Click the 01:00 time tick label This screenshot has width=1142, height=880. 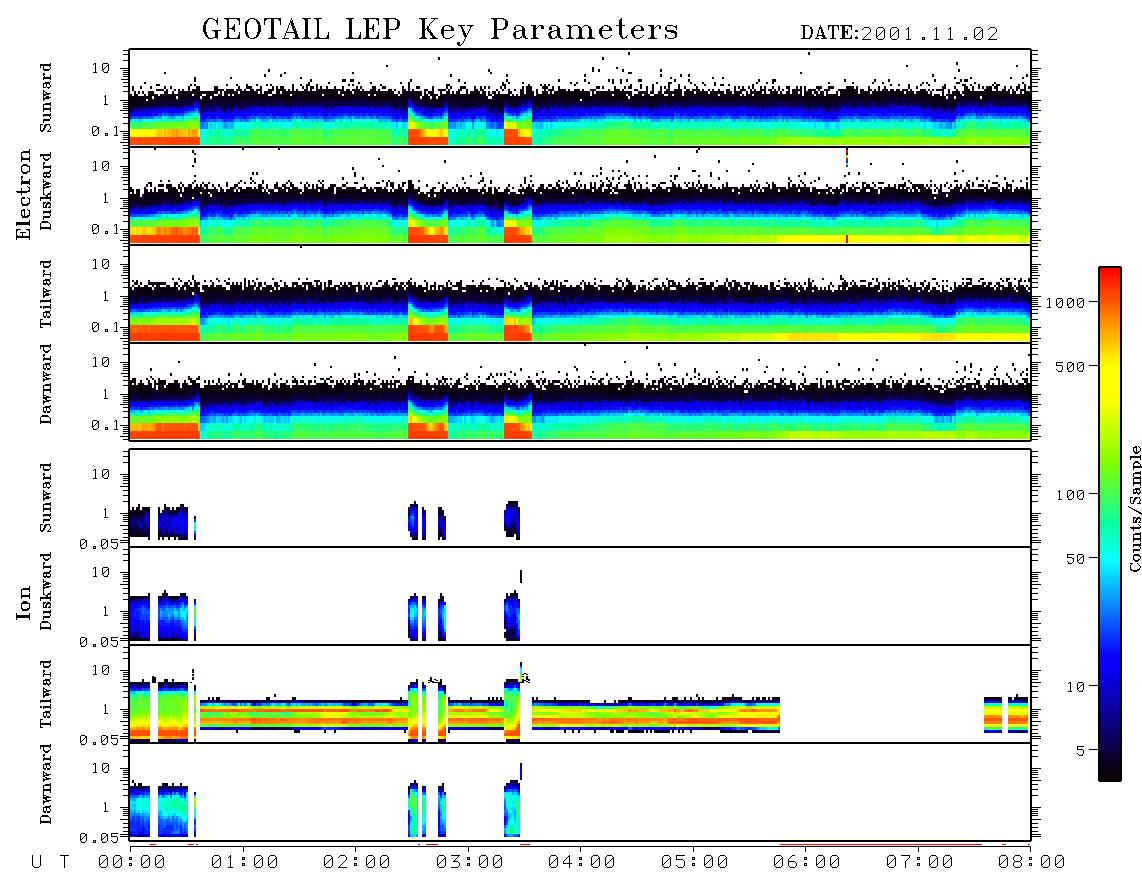[x=245, y=863]
